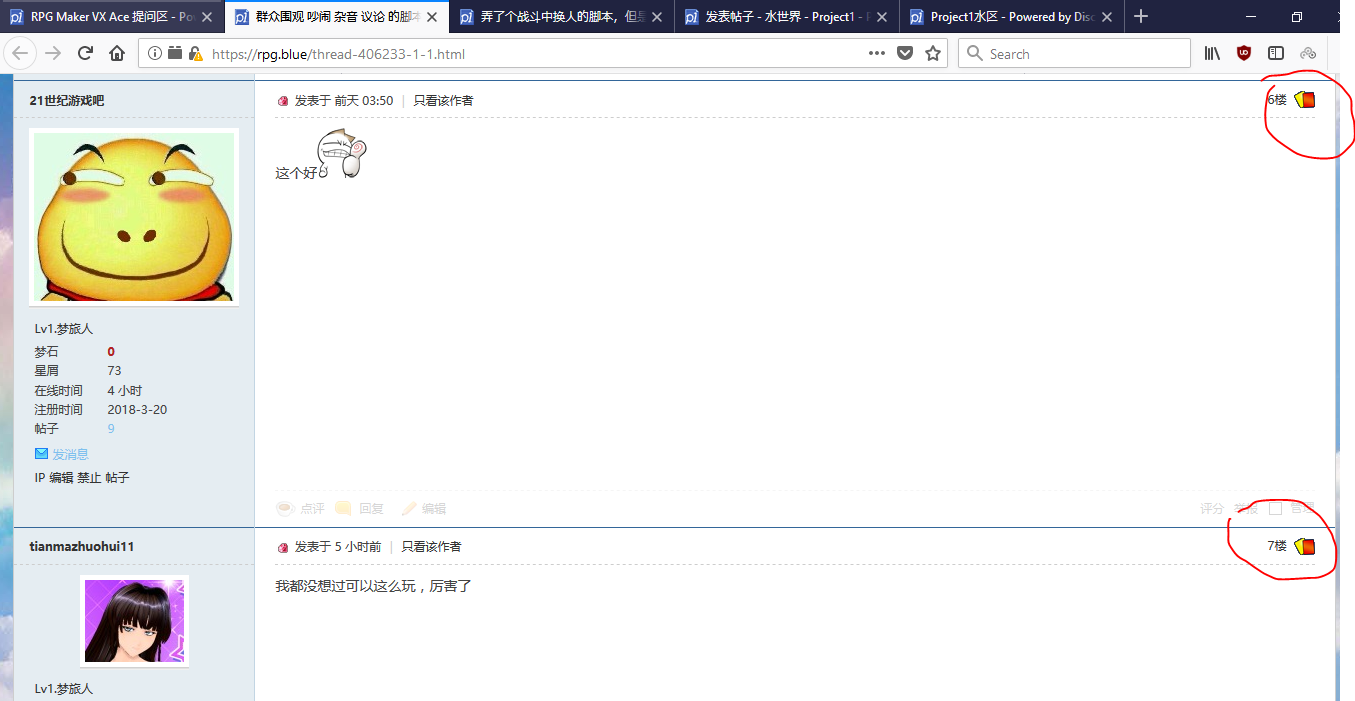Screen dimensions: 1355x701
Task: Click the yellow face avatar of 21世纪游戏吧
Action: tap(134, 216)
